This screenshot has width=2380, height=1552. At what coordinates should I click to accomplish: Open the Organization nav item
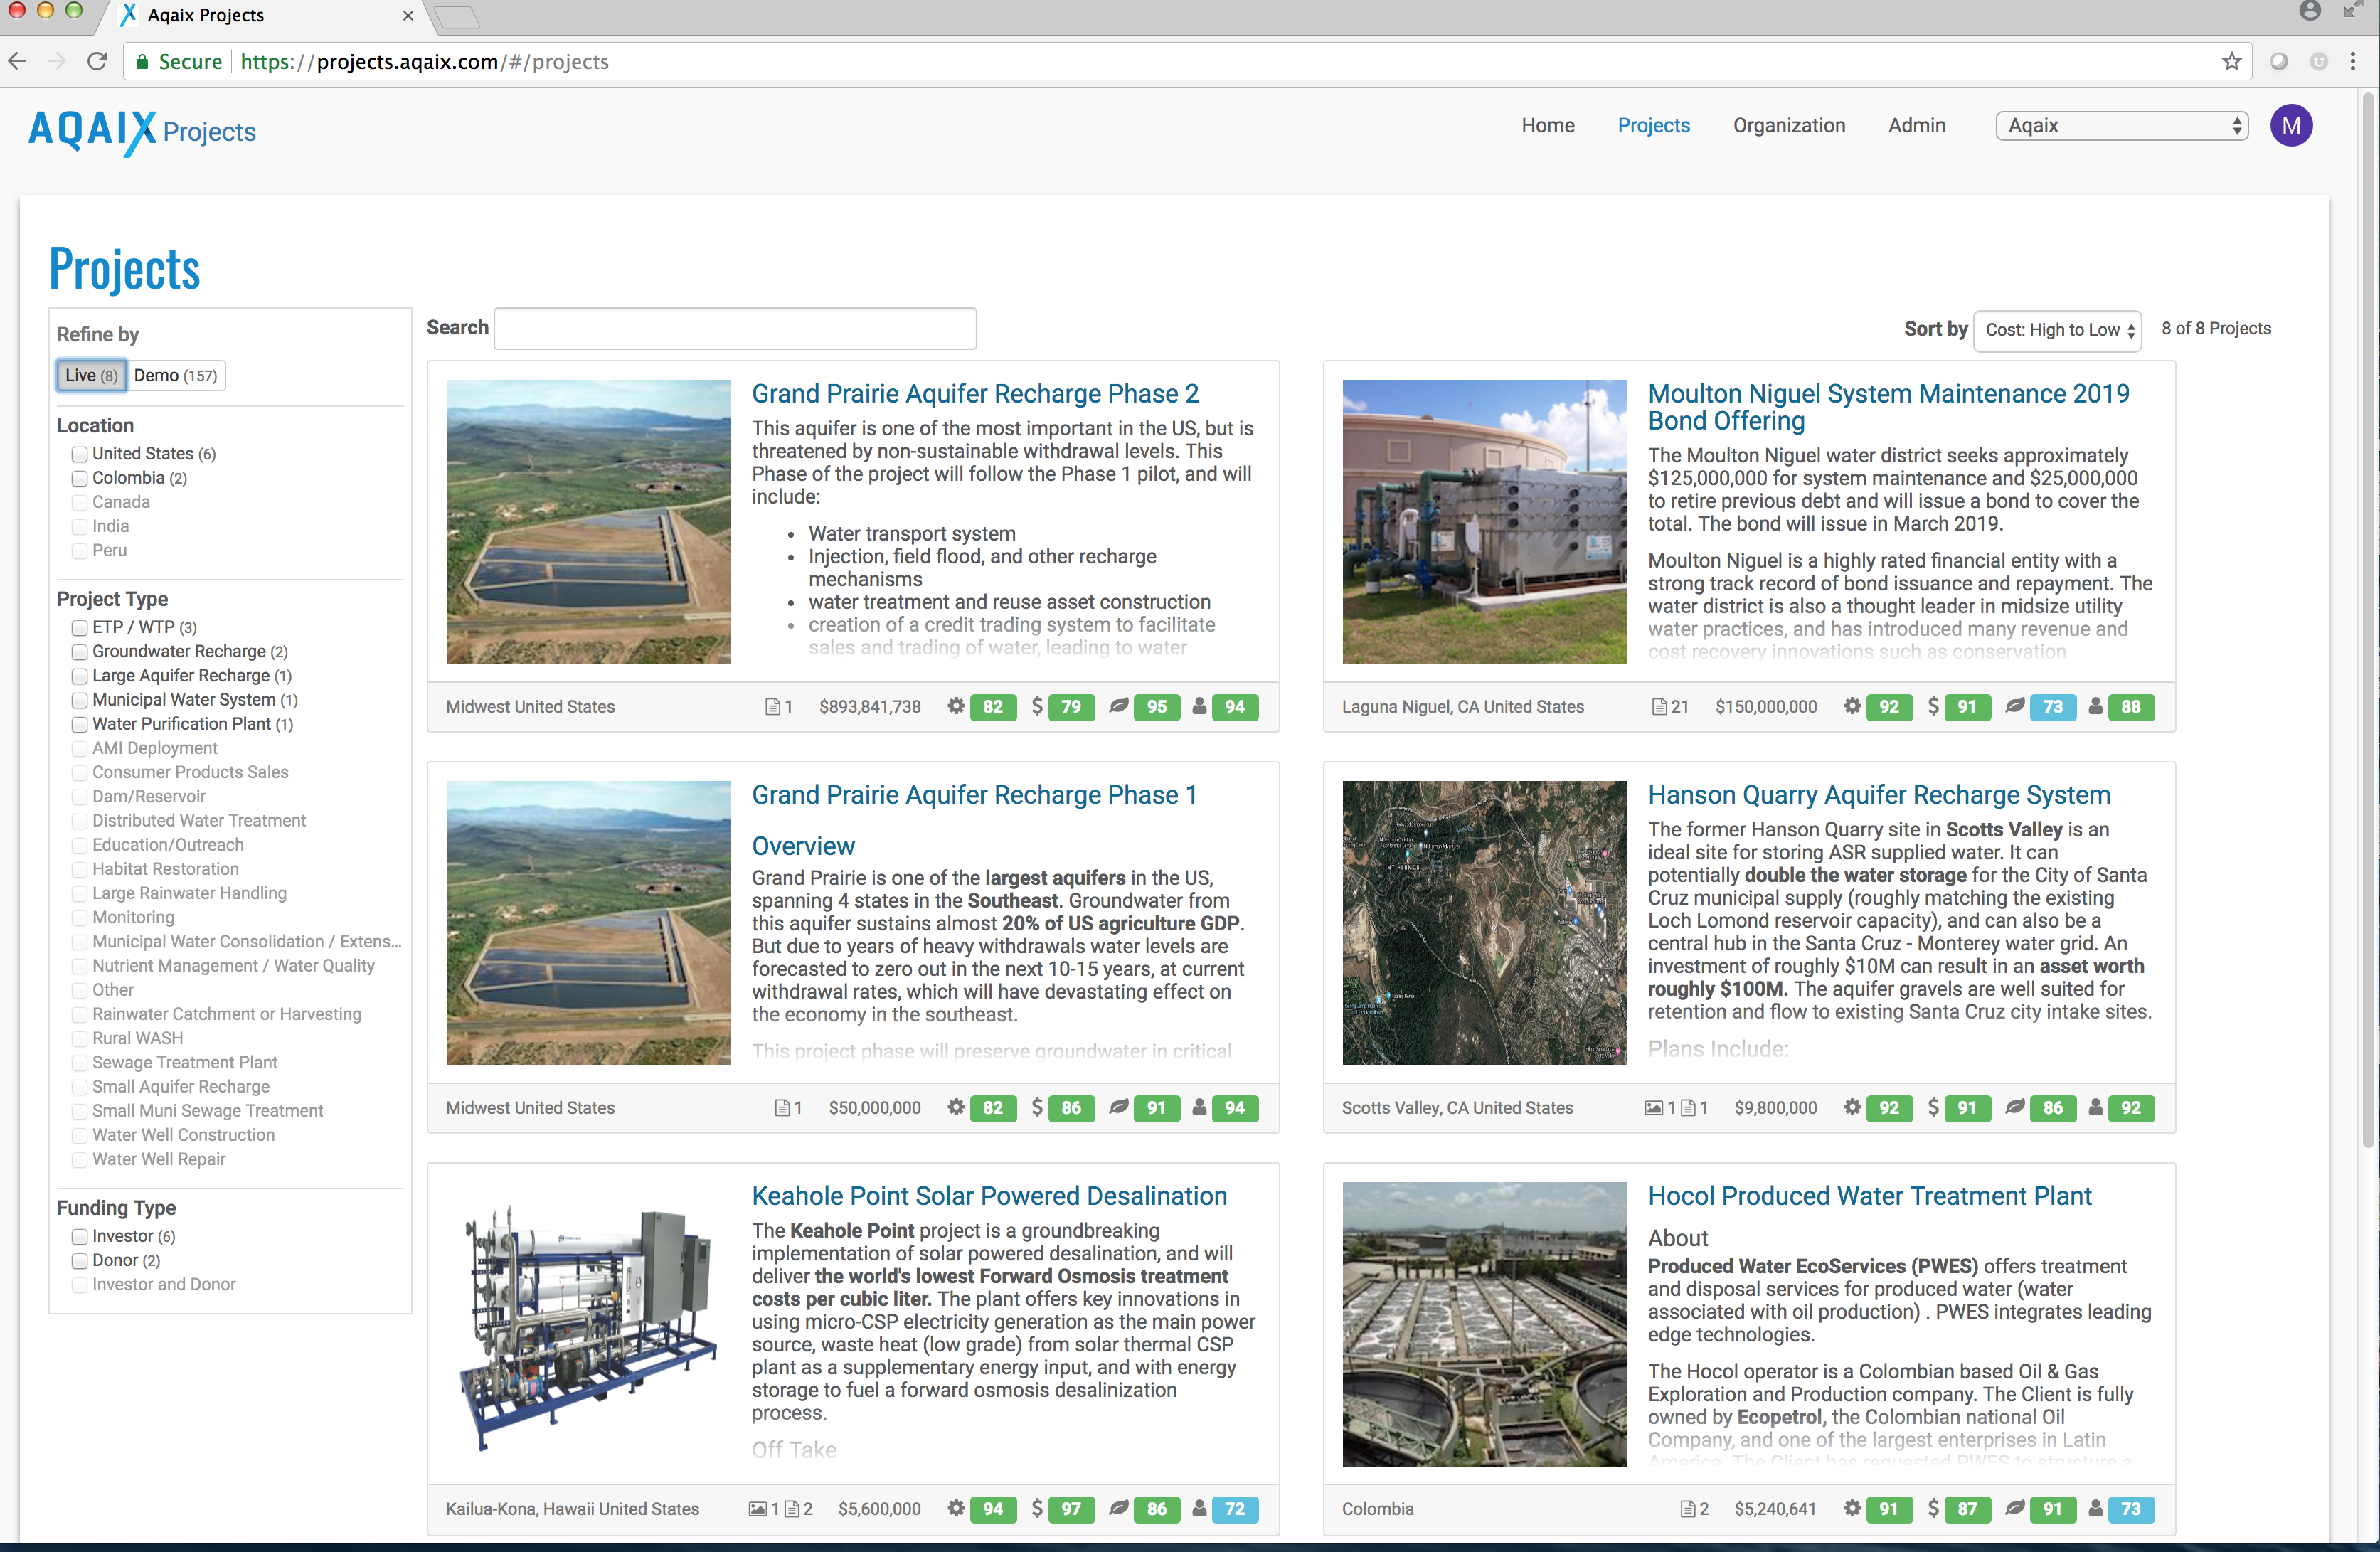pos(1788,126)
